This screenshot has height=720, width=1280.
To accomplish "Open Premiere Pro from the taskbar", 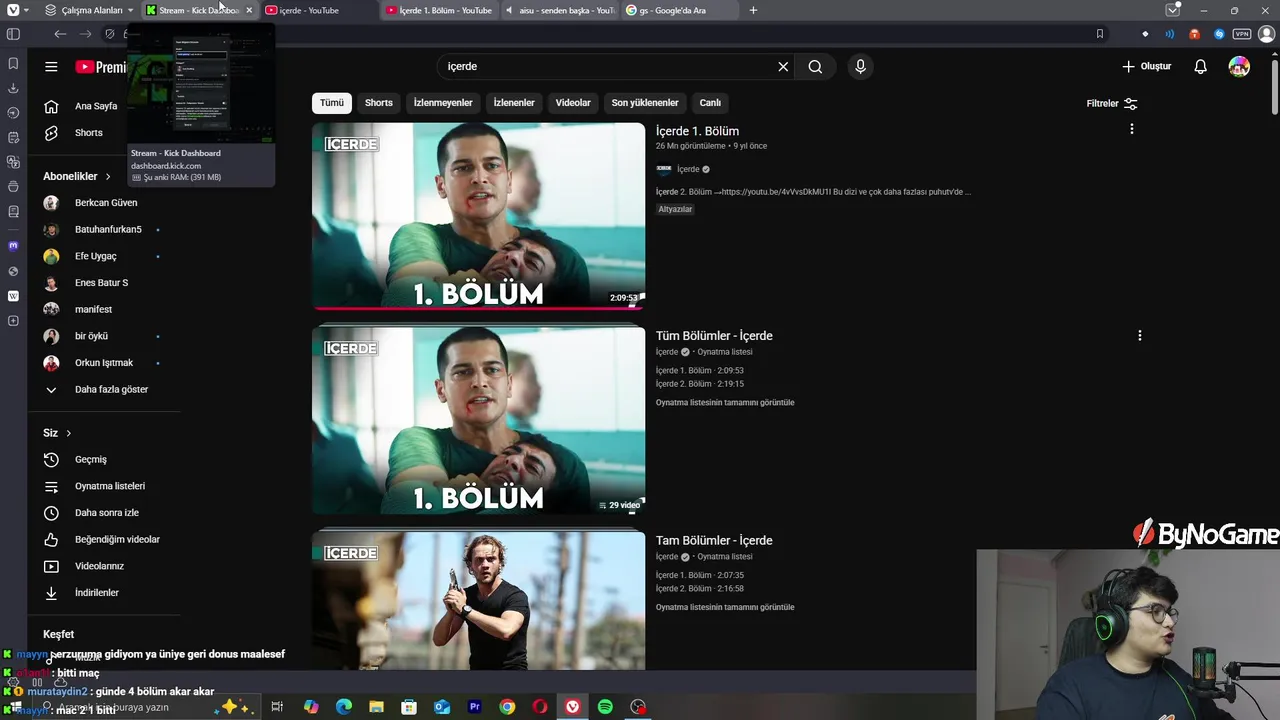I will pyautogui.click(x=475, y=707).
